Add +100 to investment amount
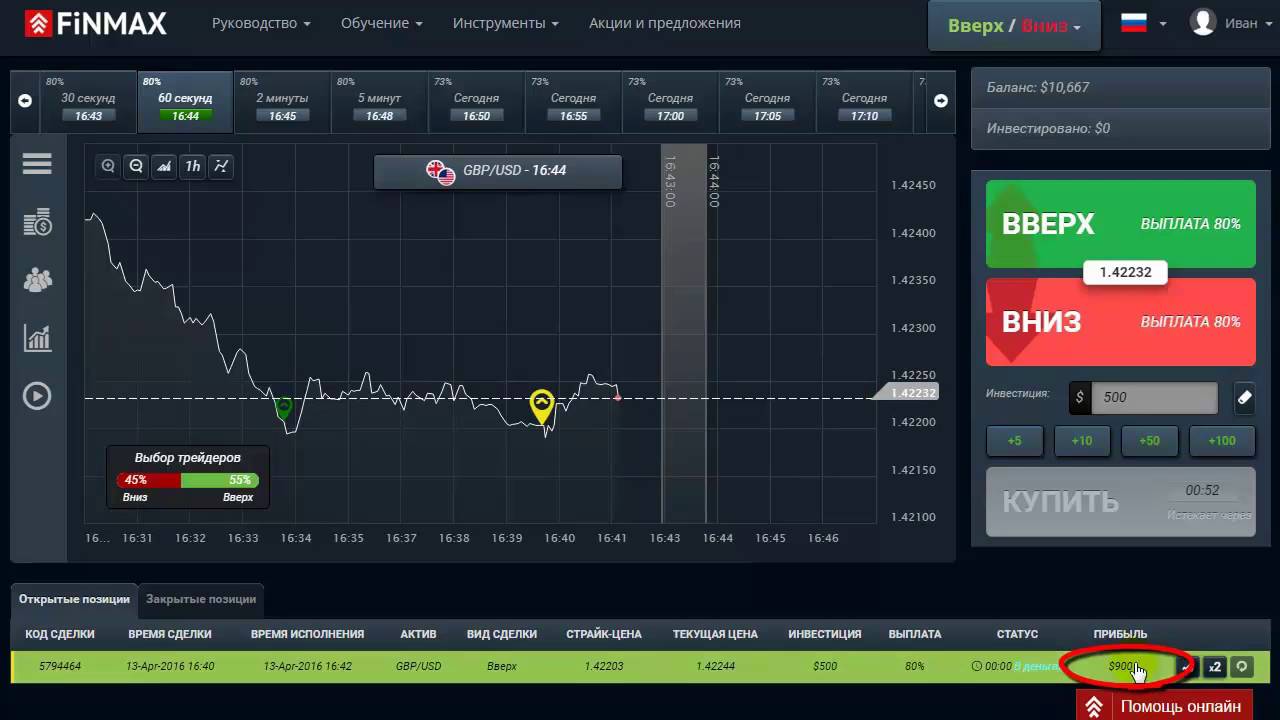The height and width of the screenshot is (720, 1280). click(x=1221, y=440)
